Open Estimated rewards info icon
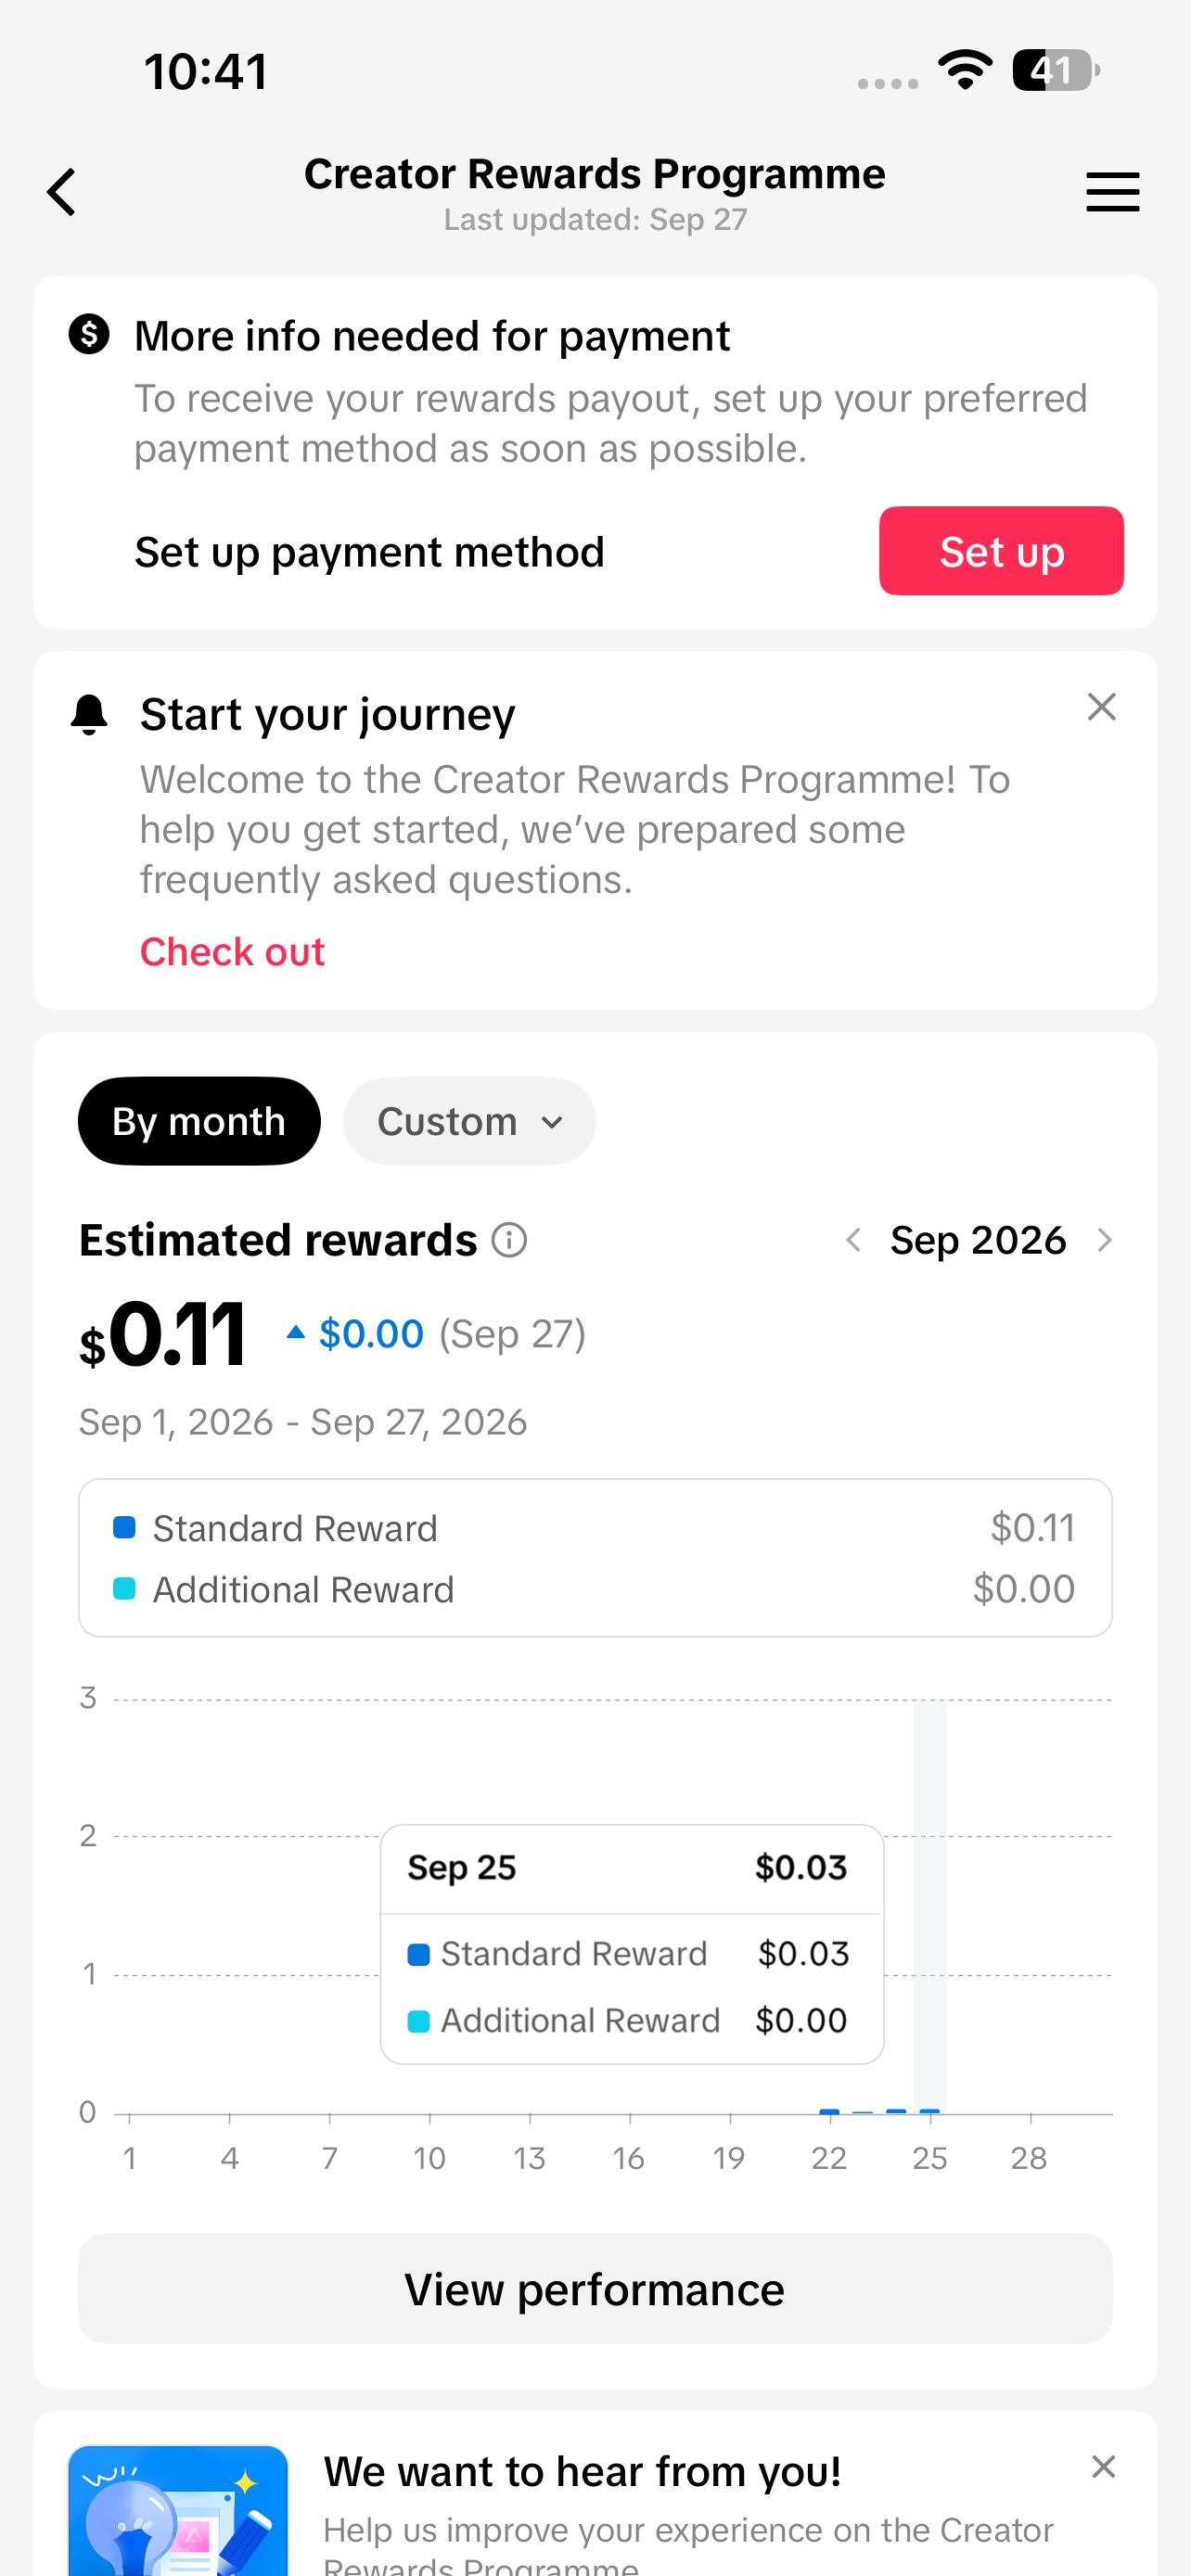The image size is (1191, 2576). point(509,1240)
